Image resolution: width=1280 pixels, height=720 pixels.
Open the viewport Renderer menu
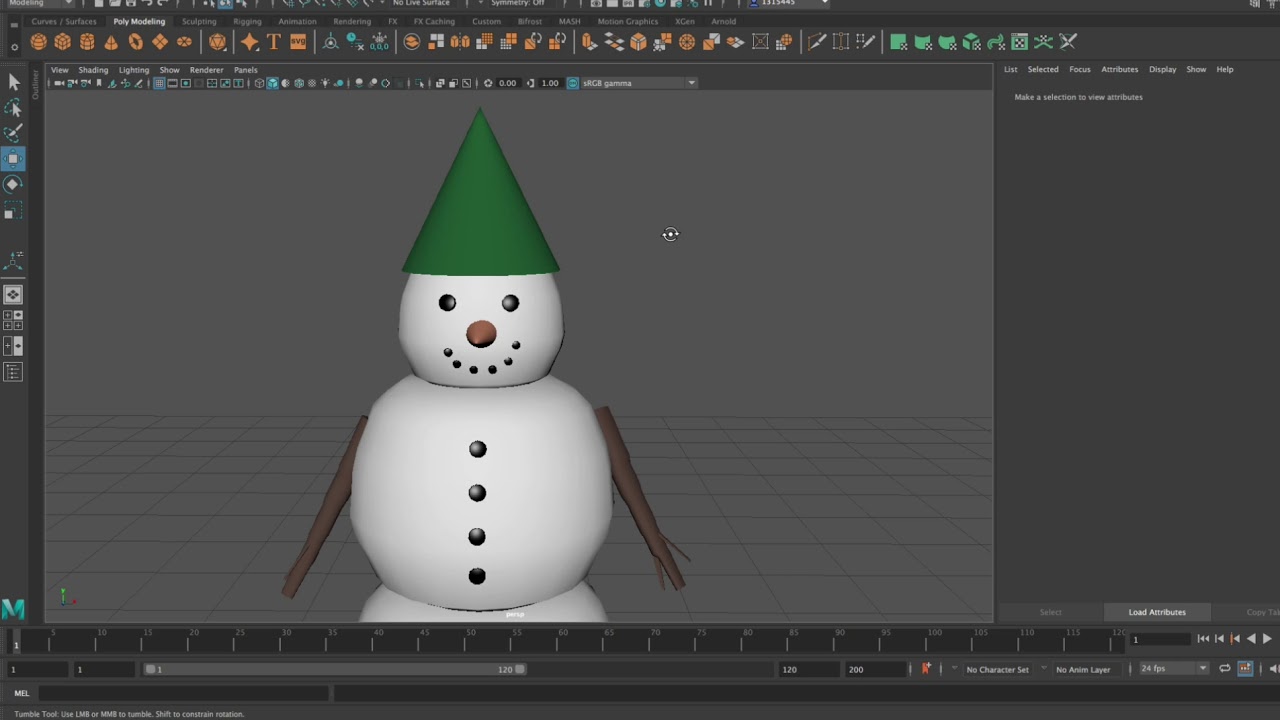click(x=207, y=70)
